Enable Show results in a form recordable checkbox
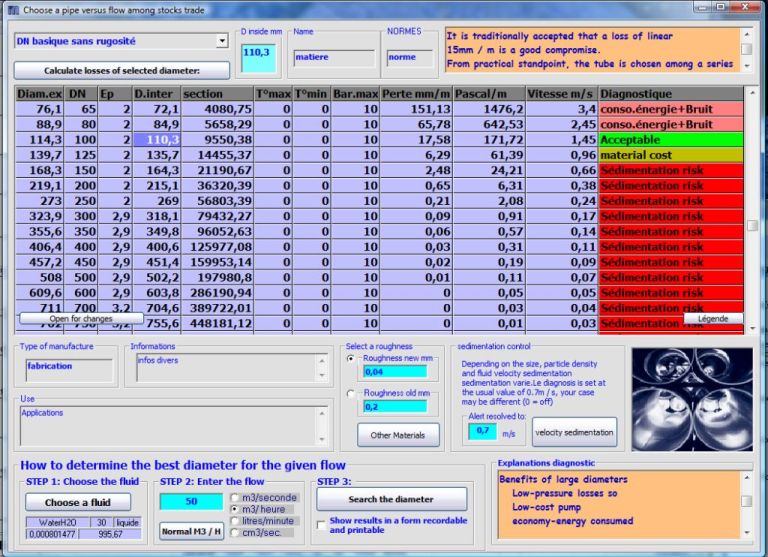The image size is (768, 557). tap(321, 525)
